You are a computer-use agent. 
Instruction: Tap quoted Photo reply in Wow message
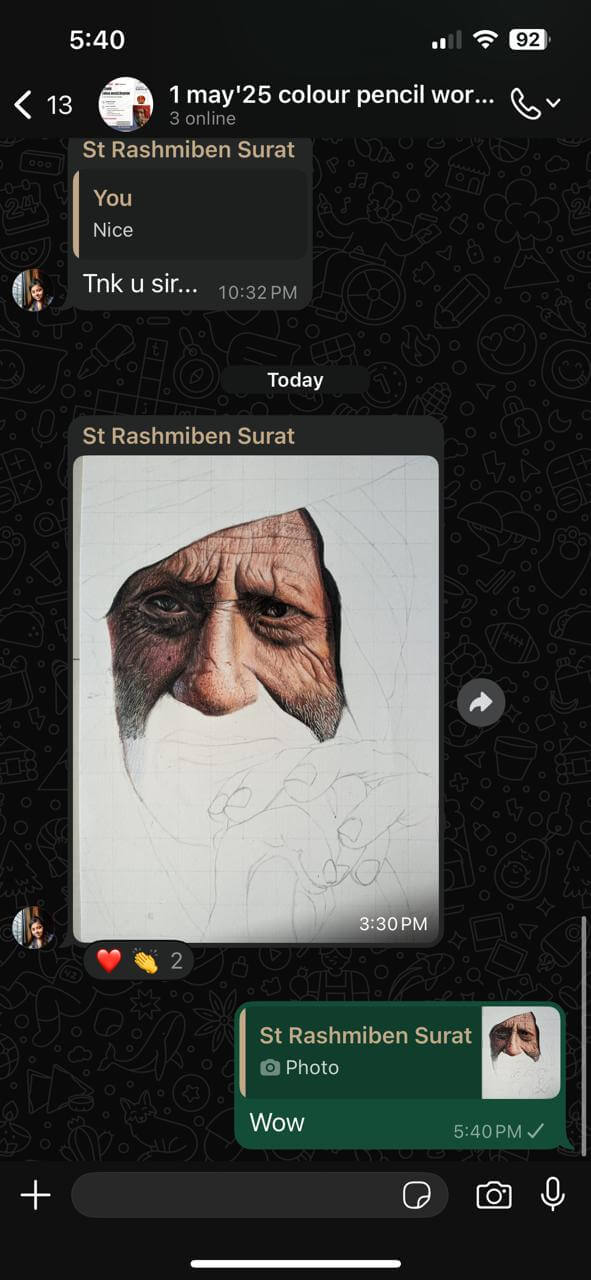pos(361,1052)
